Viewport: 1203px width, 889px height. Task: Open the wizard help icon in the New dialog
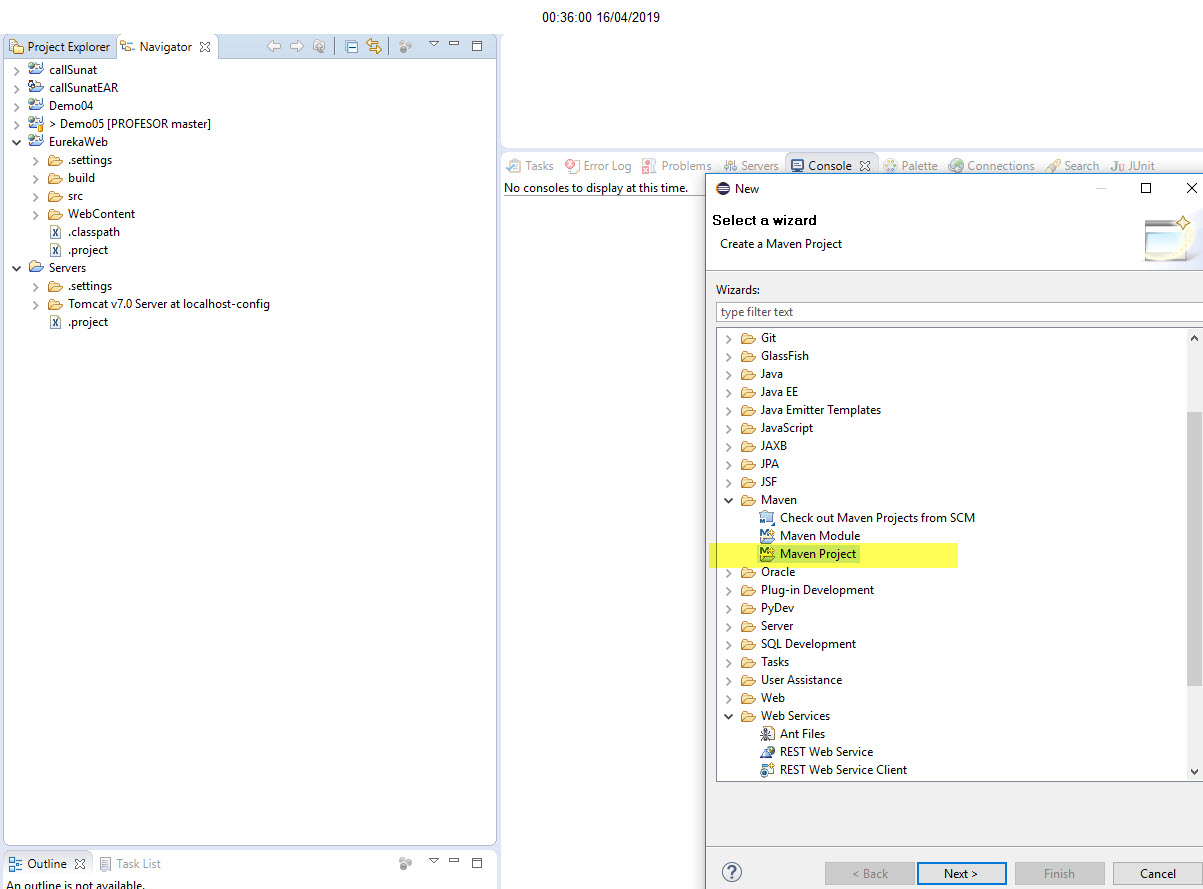click(x=731, y=873)
